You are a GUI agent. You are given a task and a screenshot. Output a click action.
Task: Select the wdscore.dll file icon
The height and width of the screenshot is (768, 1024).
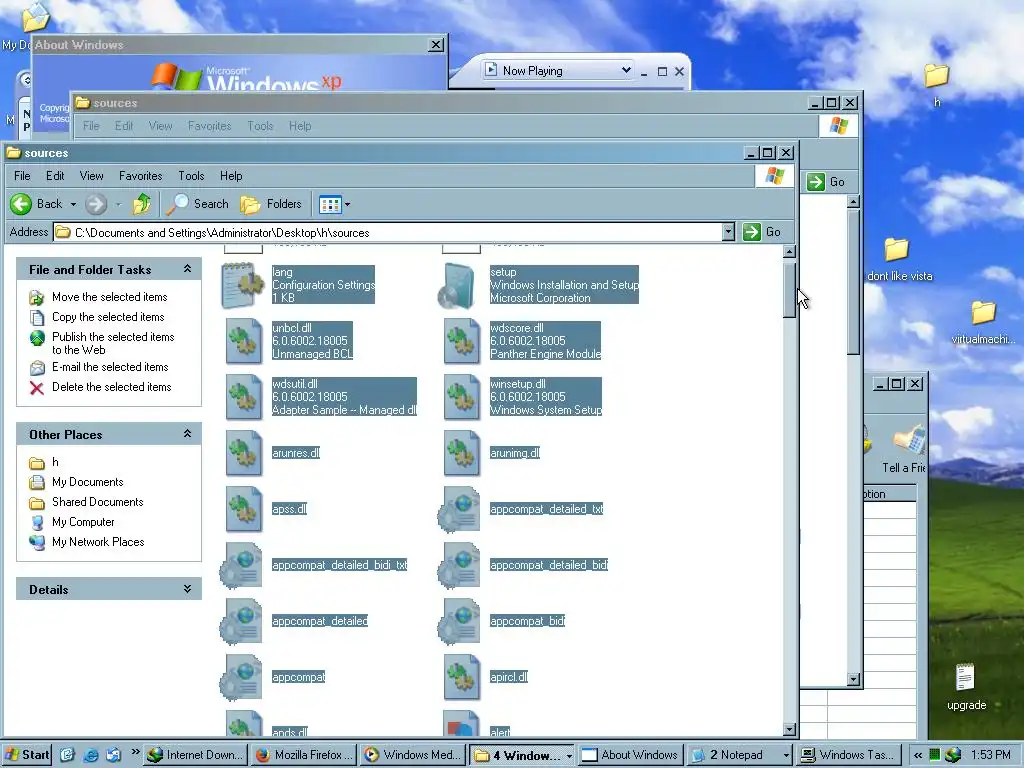pyautogui.click(x=462, y=341)
